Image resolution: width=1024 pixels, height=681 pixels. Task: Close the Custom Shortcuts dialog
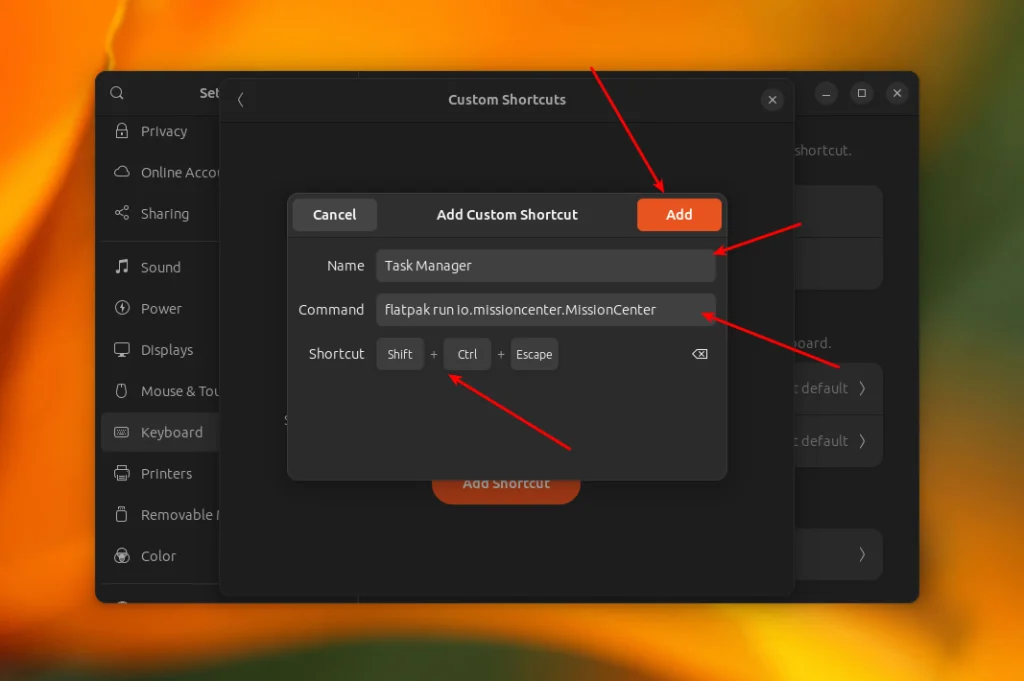772,100
